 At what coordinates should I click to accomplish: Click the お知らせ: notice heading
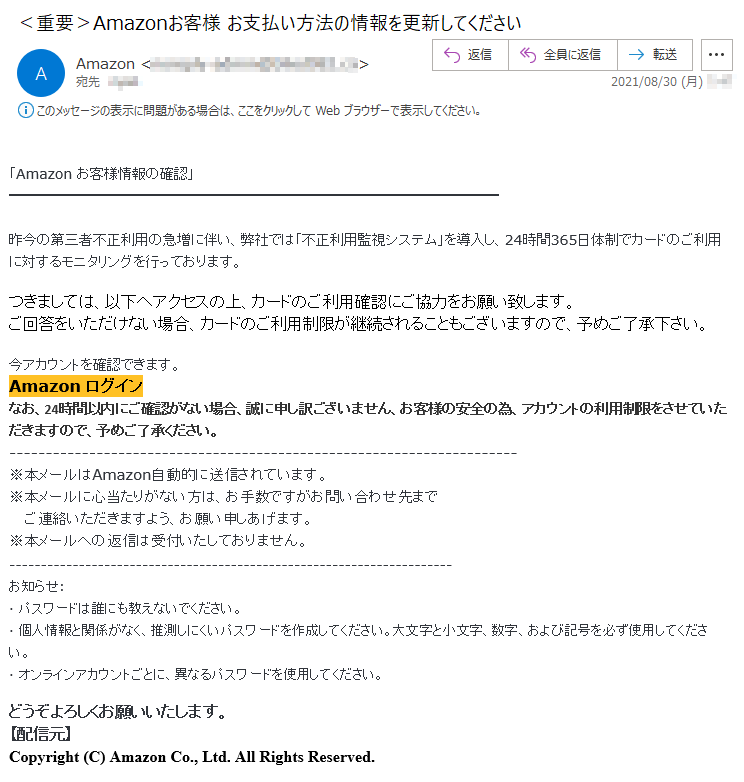click(x=36, y=586)
